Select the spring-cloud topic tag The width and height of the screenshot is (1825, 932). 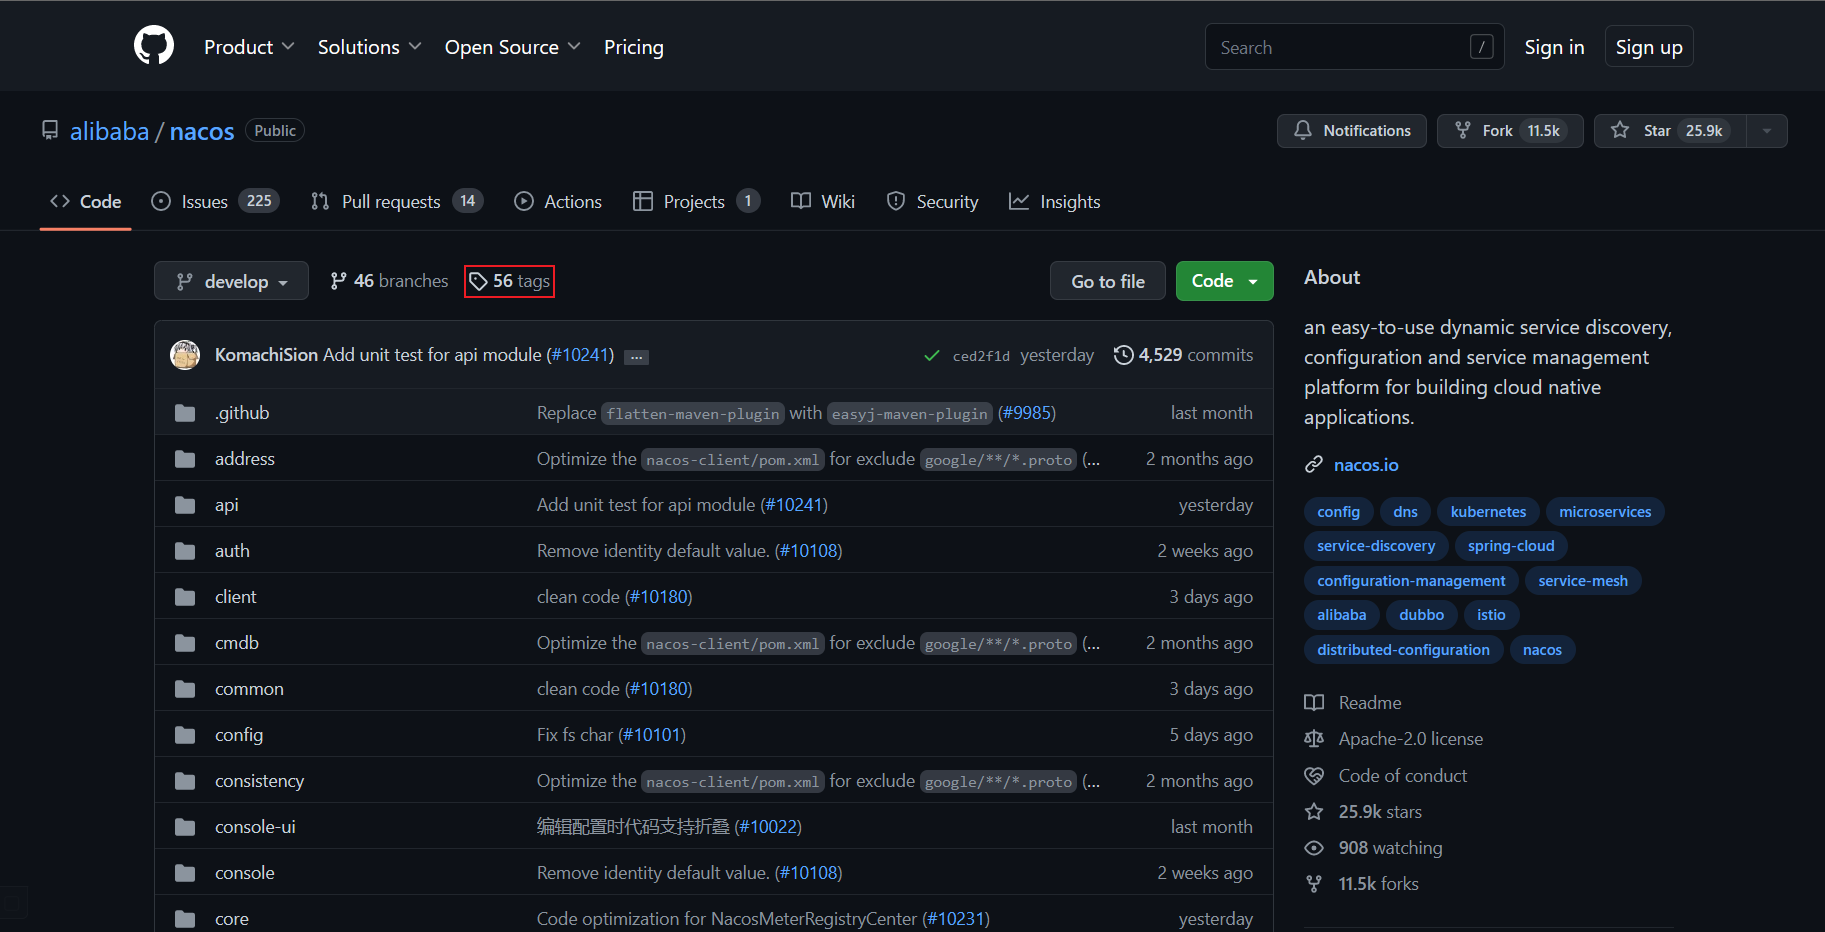1511,546
